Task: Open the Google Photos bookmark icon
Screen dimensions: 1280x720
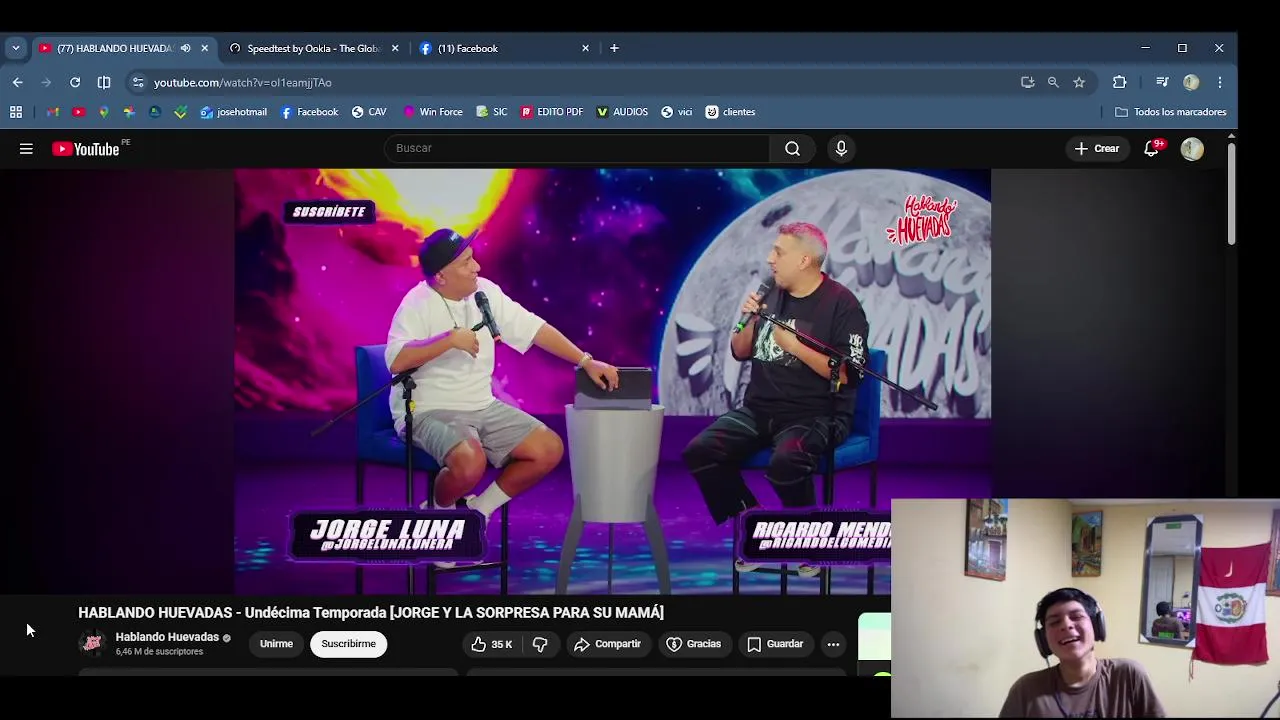Action: click(x=129, y=112)
